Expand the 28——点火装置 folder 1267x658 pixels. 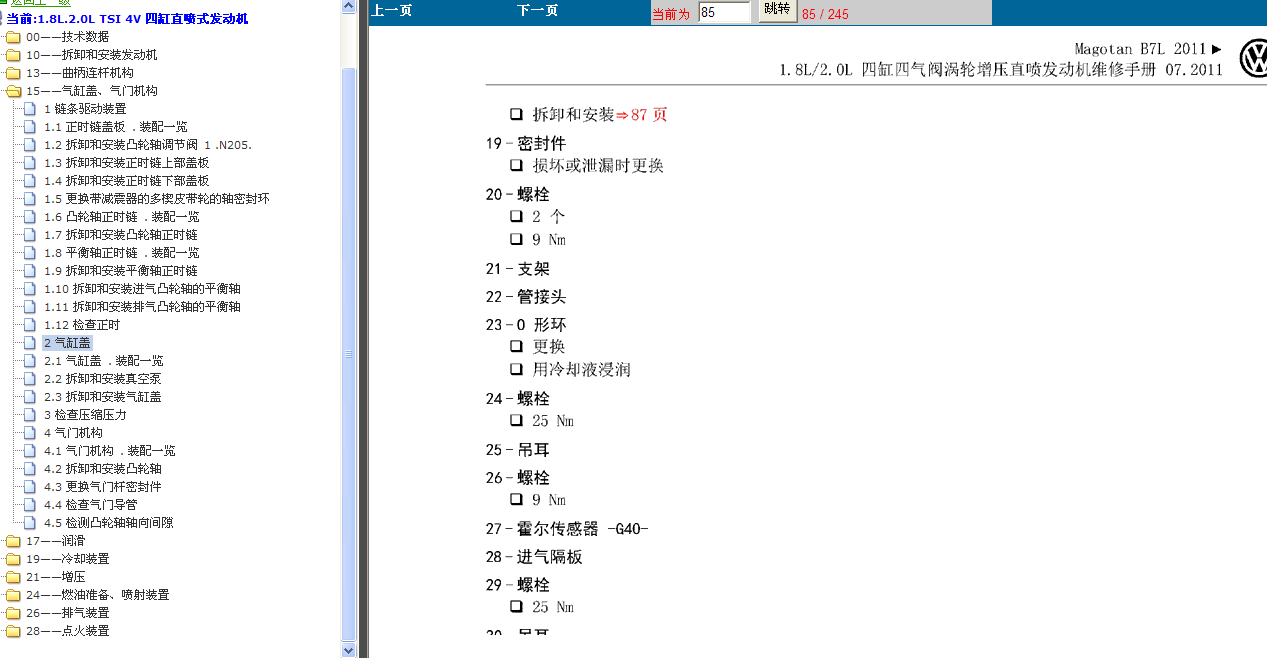pyautogui.click(x=12, y=631)
